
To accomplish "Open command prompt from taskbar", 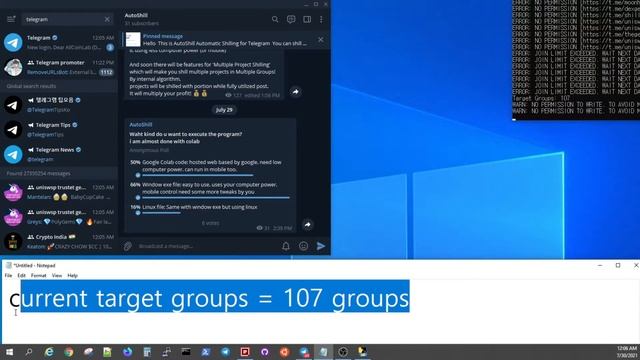I will tap(186, 352).
